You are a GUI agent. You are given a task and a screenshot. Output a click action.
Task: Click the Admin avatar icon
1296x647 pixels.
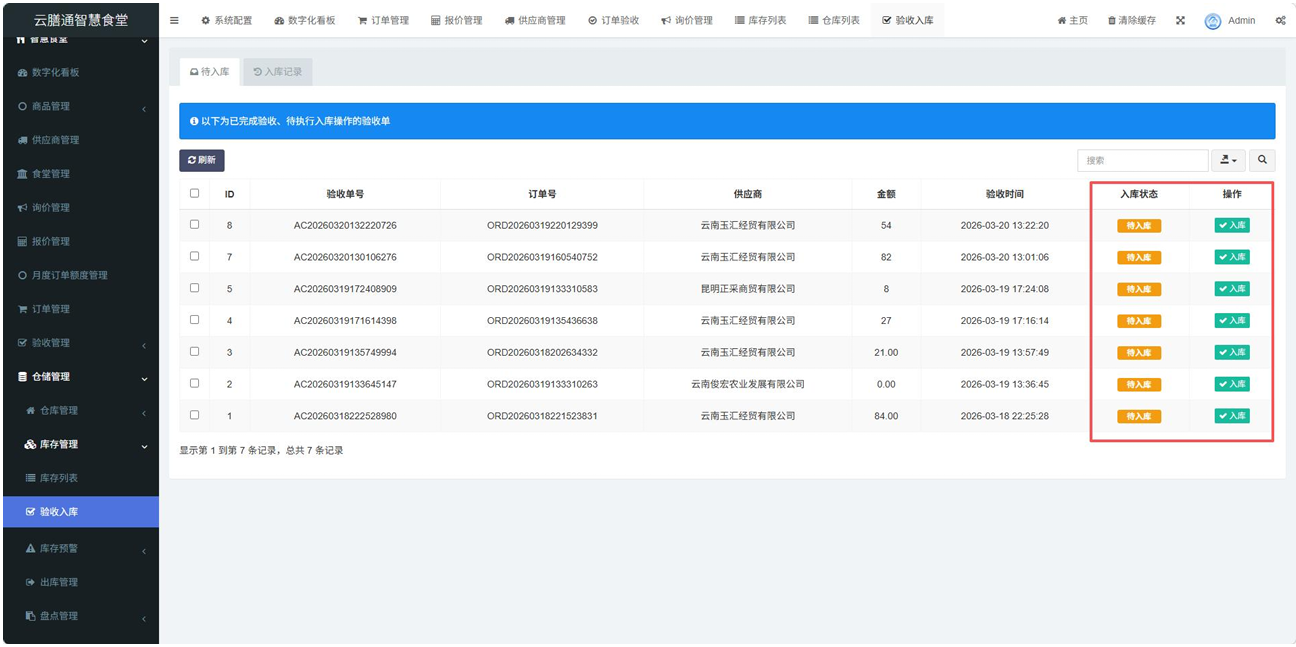click(x=1213, y=21)
